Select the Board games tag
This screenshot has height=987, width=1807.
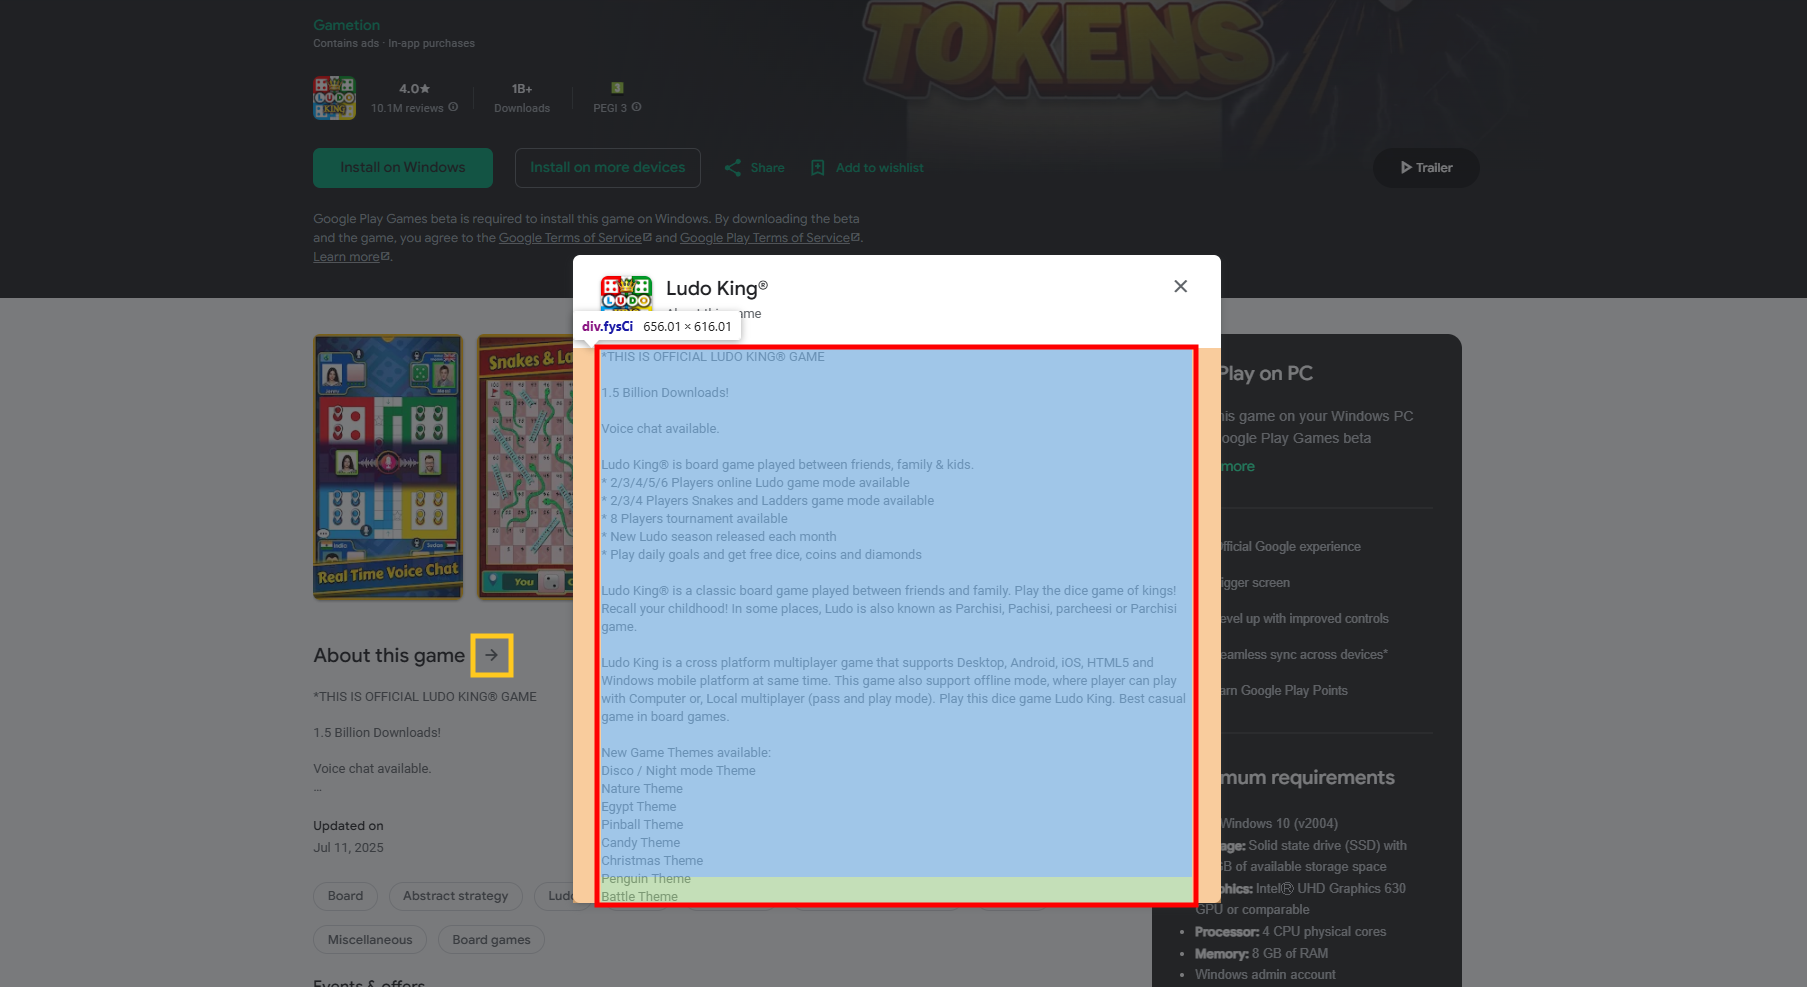point(490,939)
